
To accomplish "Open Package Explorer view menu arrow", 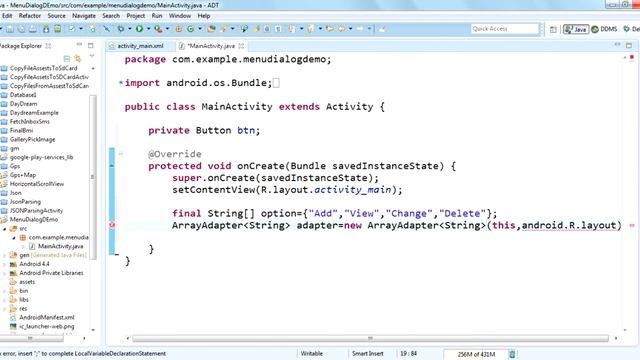I will (x=92, y=57).
